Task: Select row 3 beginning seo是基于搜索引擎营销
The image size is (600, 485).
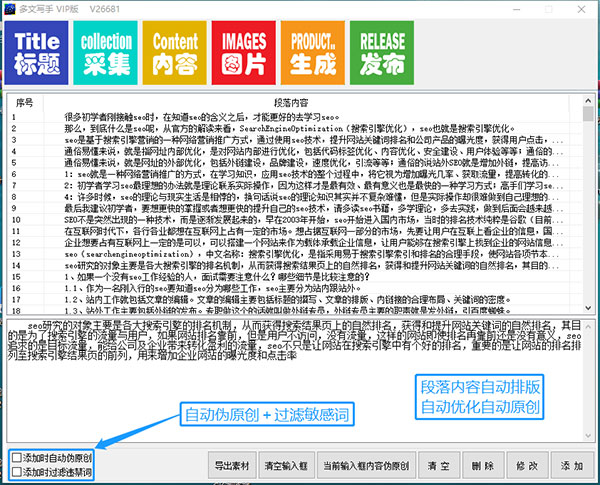Action: pos(295,140)
